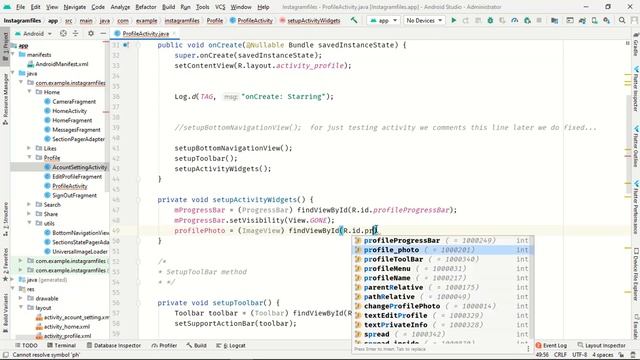This screenshot has height=360, width=640.
Task: Open the No Devices selector dropdown
Action: click(x=424, y=20)
